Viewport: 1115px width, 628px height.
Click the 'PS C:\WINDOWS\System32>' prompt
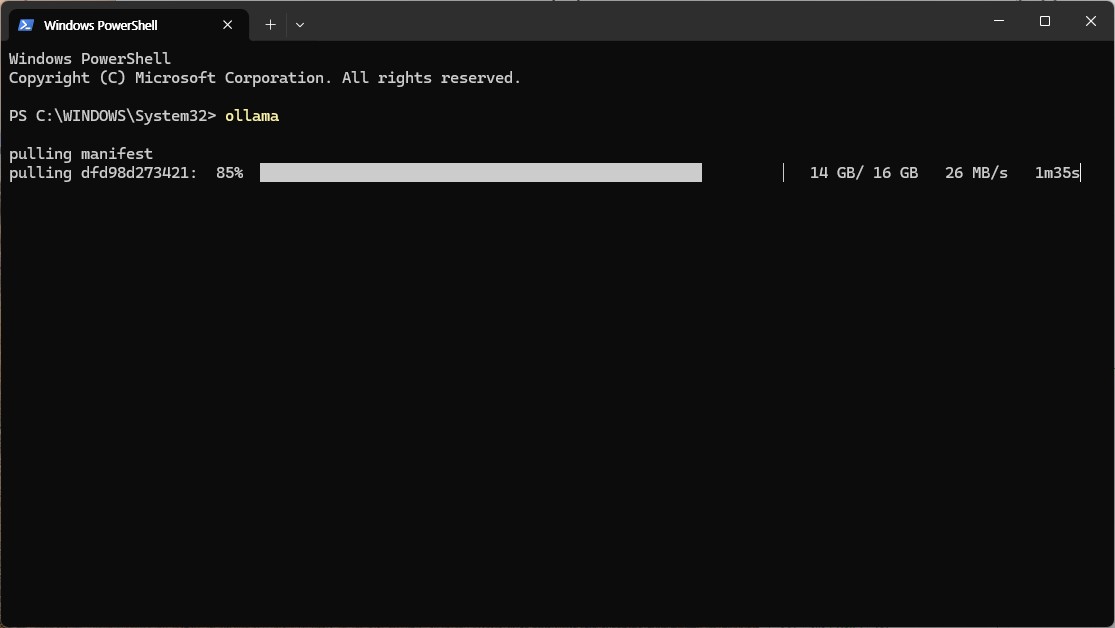(x=112, y=116)
